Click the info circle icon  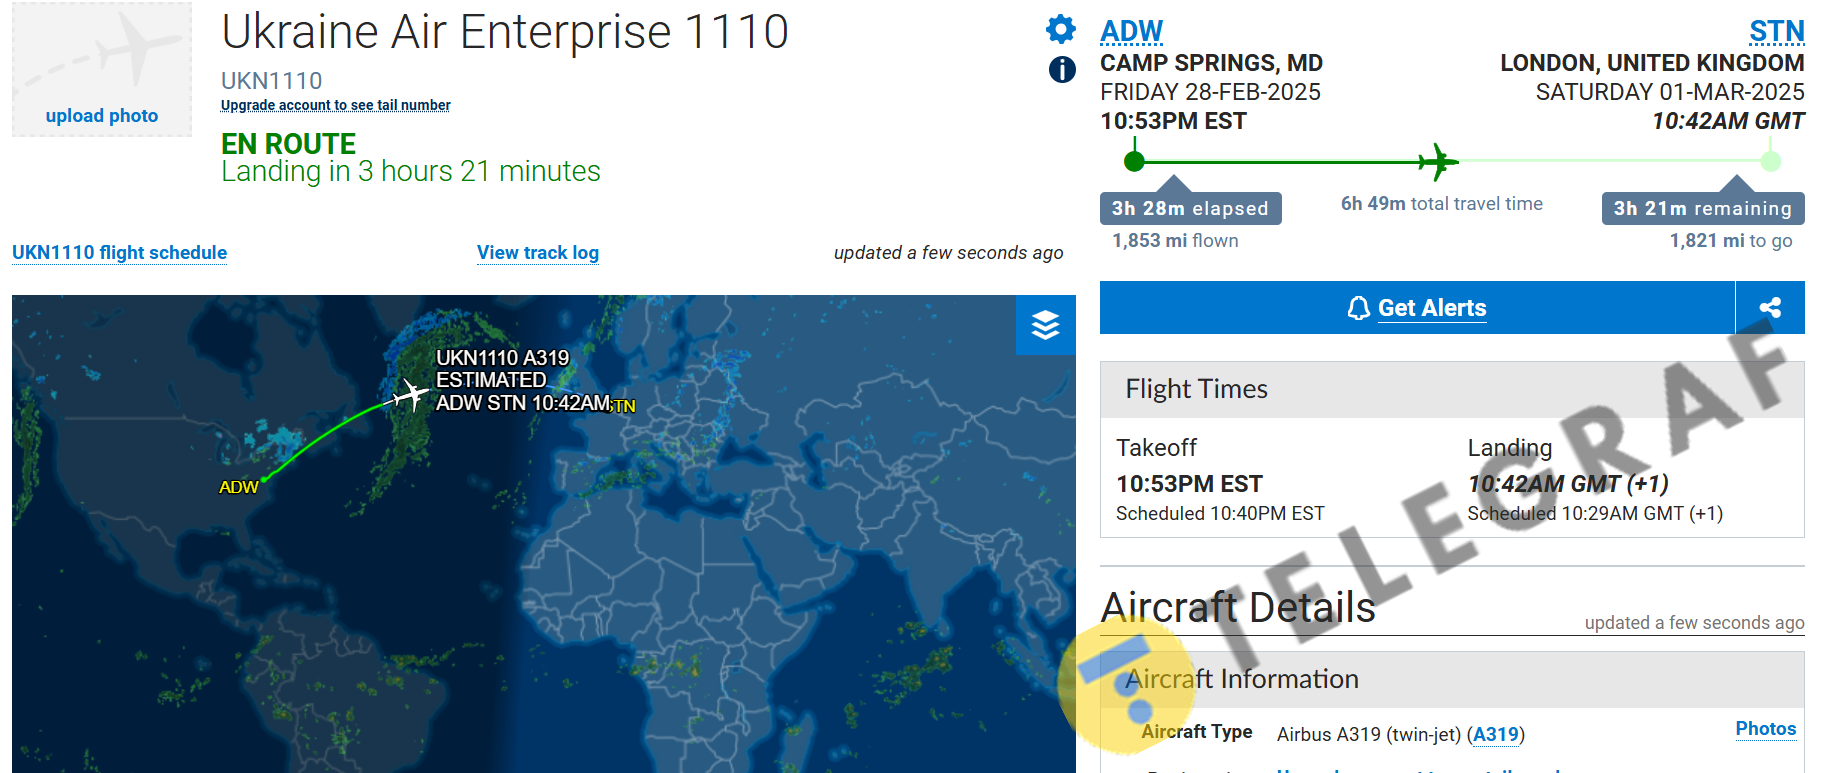click(x=1062, y=69)
